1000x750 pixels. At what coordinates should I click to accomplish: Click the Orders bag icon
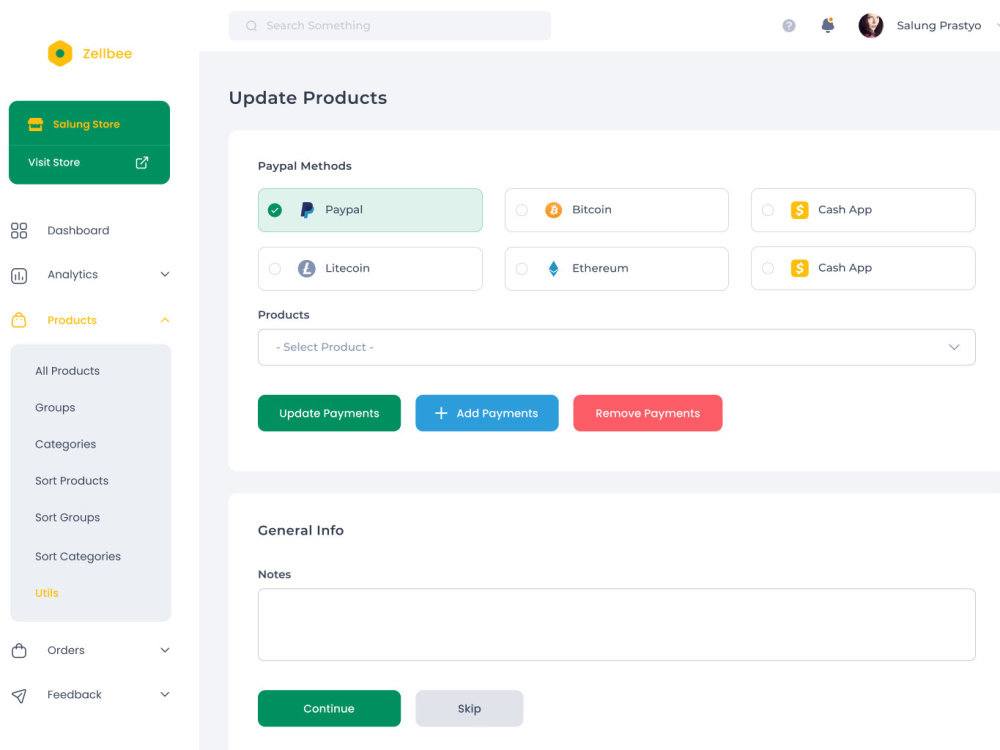tap(19, 651)
